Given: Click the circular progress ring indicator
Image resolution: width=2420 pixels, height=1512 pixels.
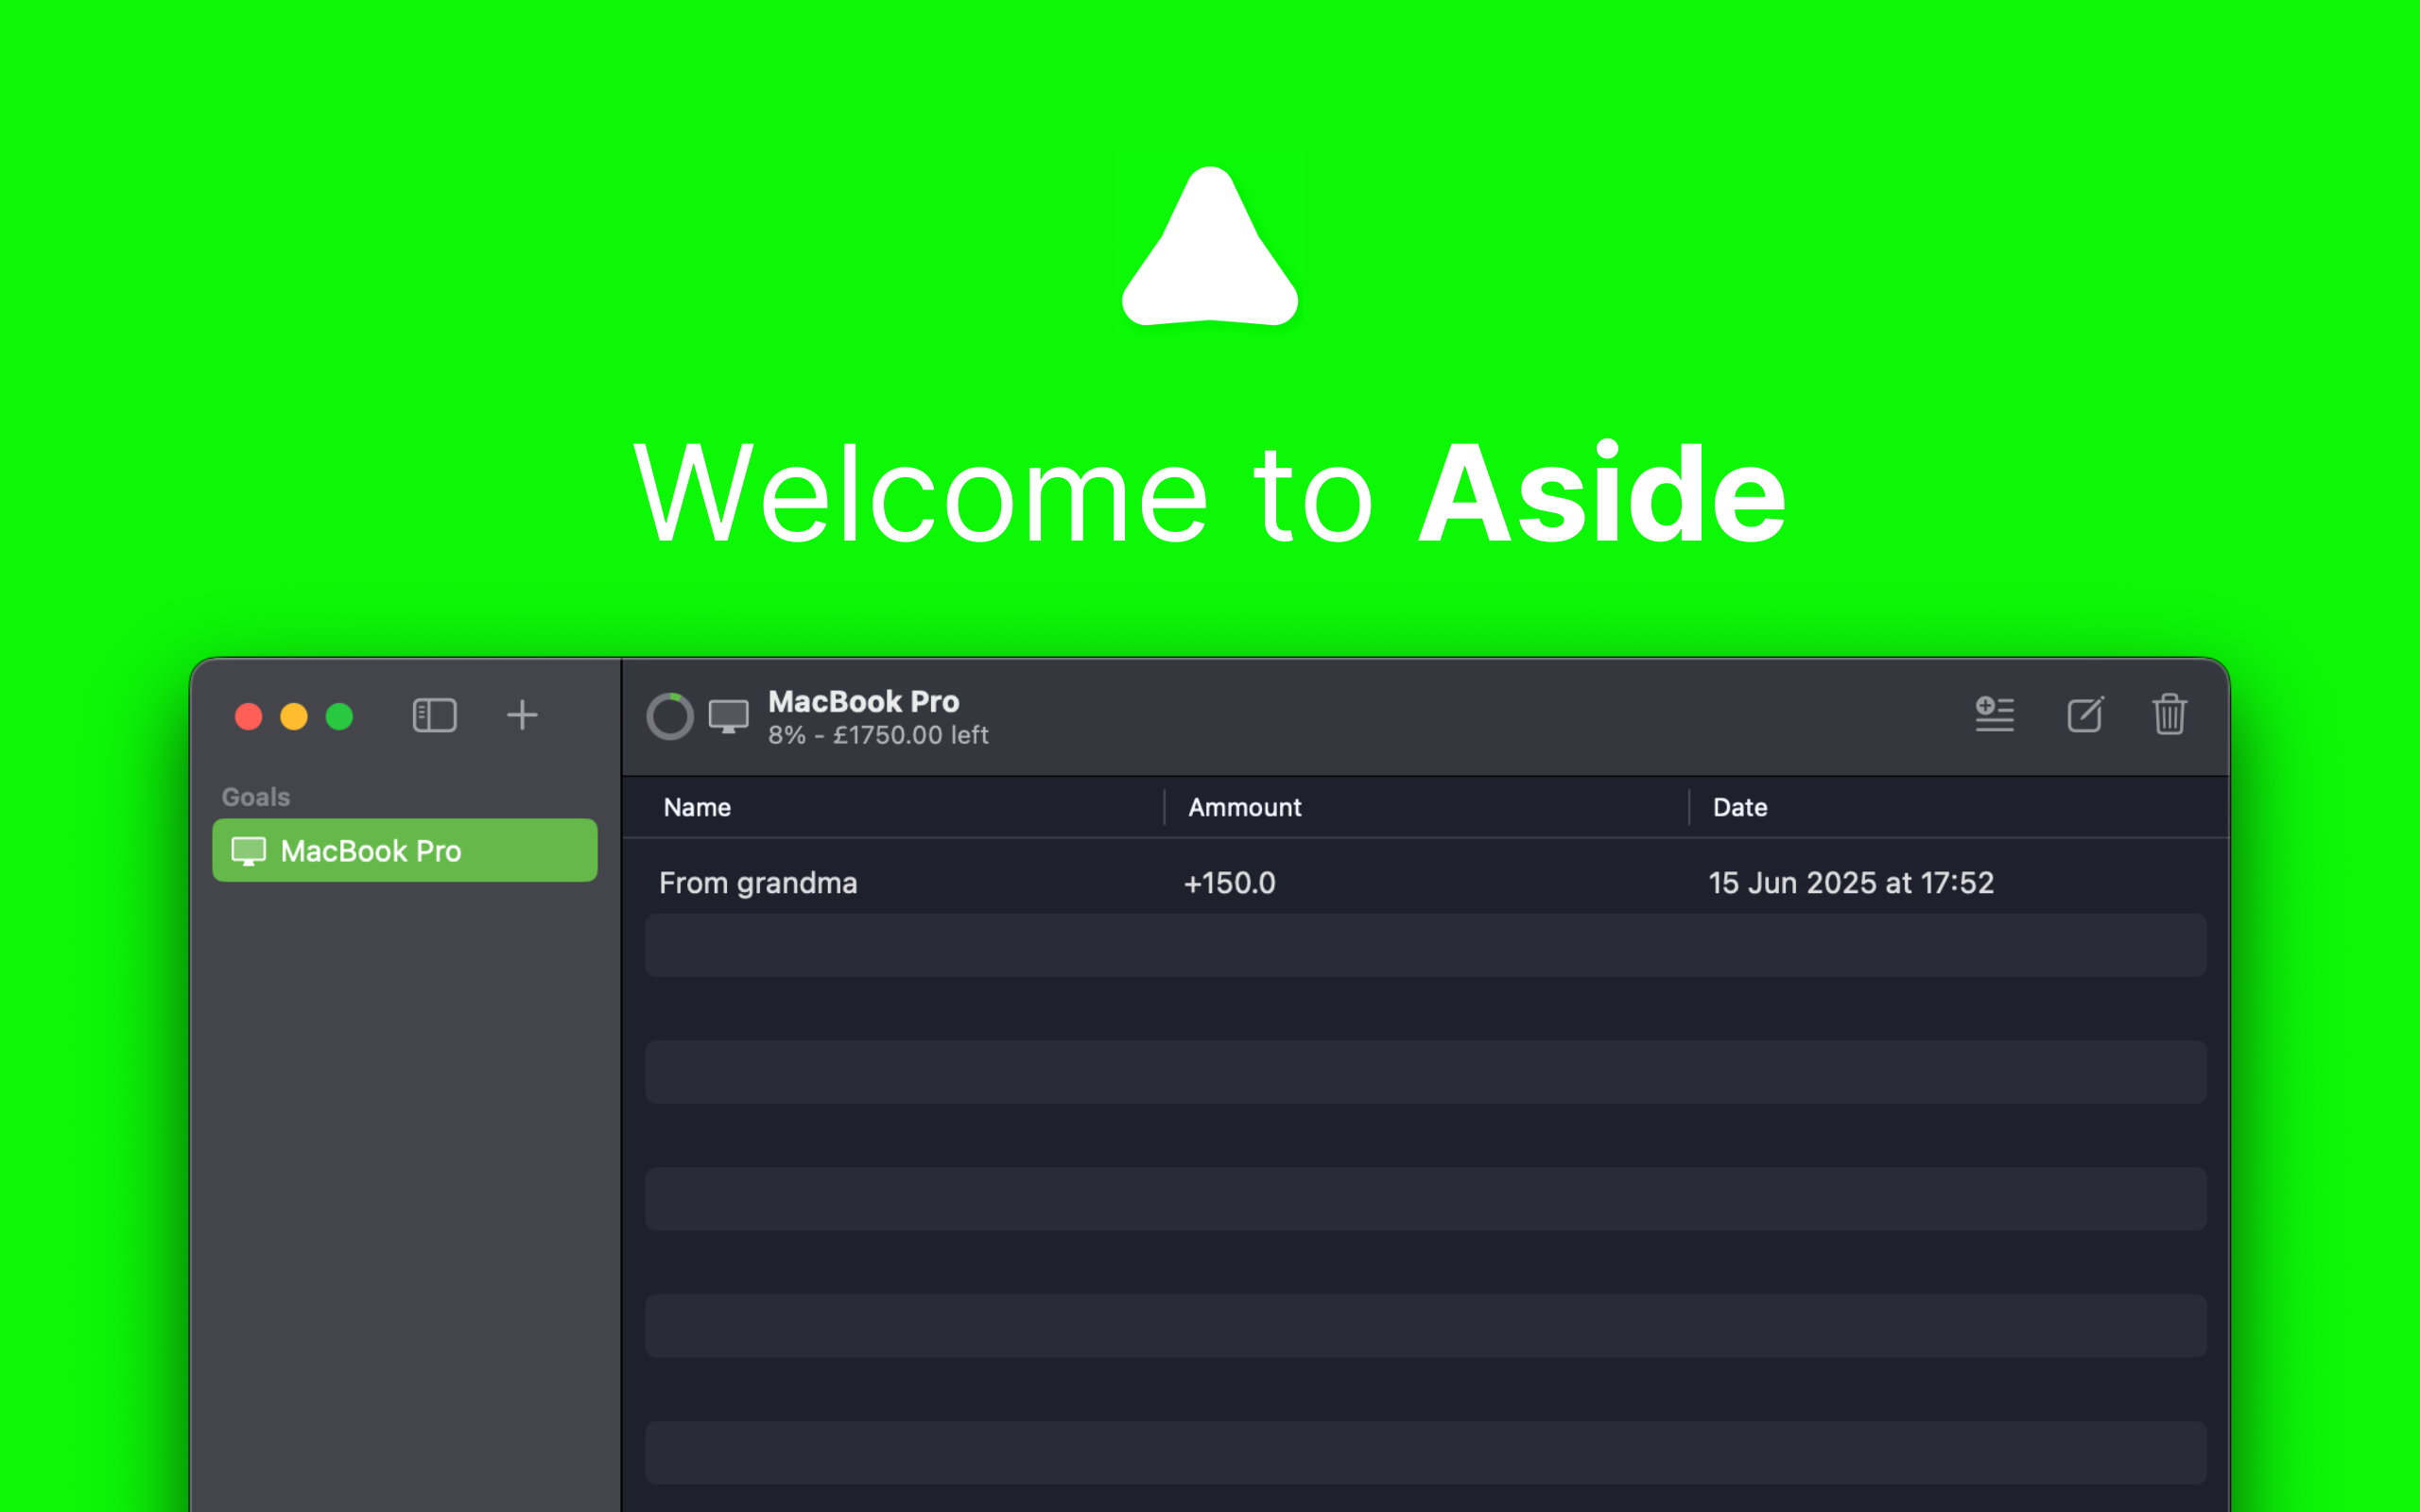Looking at the screenshot, I should (x=670, y=716).
